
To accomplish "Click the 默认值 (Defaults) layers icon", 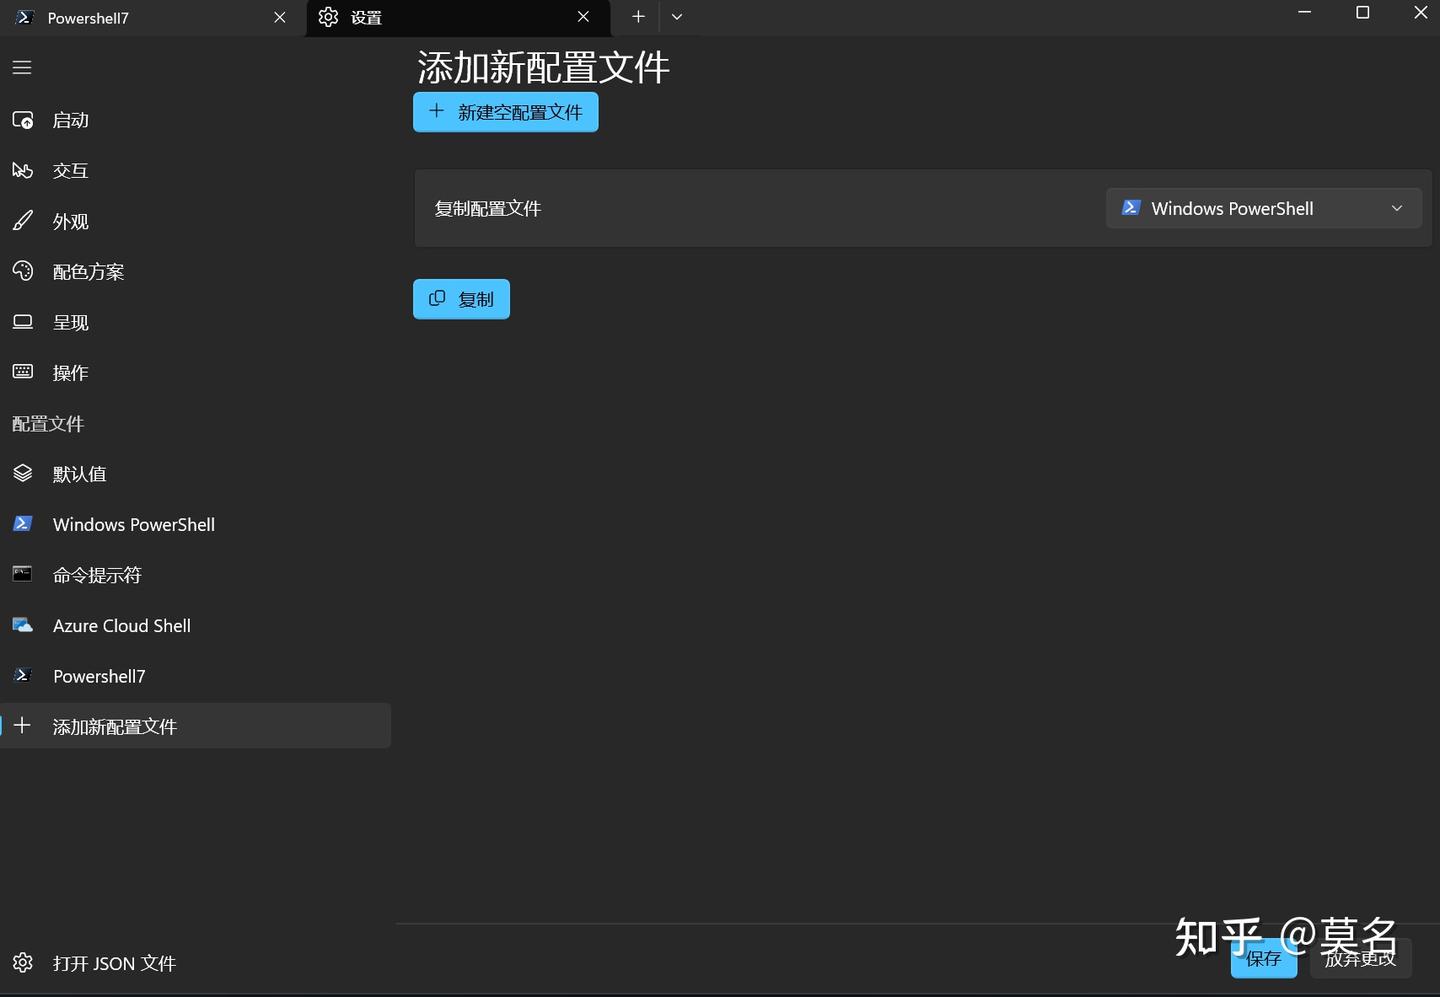I will click(22, 473).
